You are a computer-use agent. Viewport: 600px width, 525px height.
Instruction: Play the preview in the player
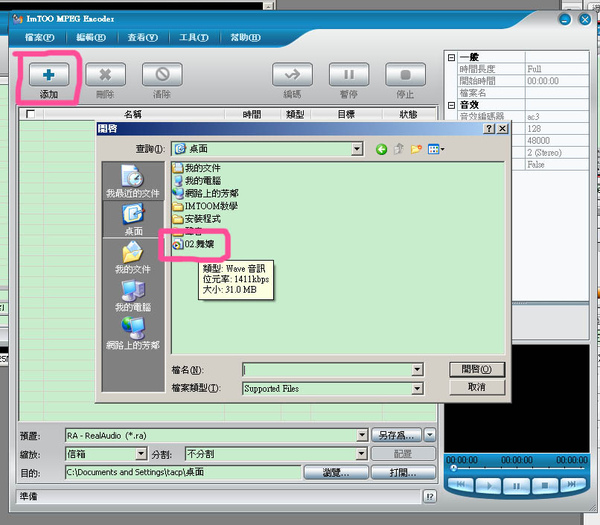pyautogui.click(x=489, y=486)
